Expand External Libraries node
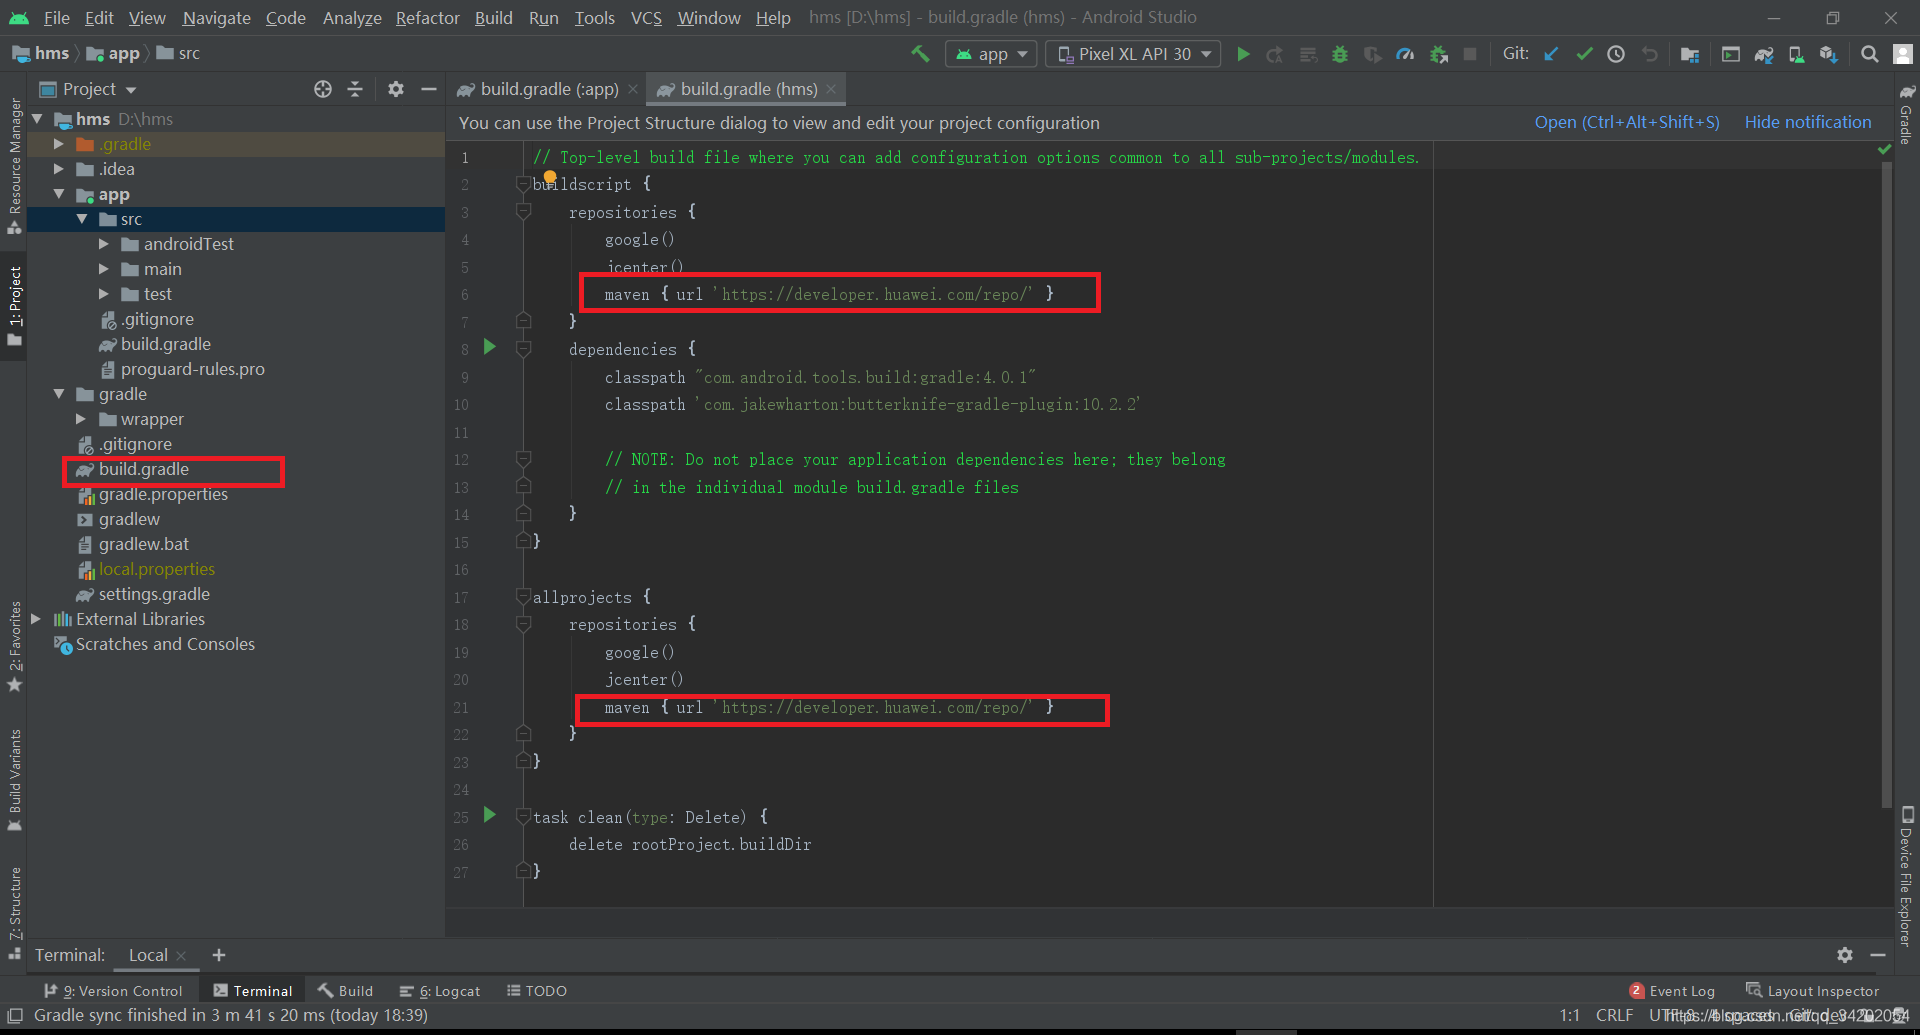This screenshot has height=1035, width=1920. pos(36,619)
